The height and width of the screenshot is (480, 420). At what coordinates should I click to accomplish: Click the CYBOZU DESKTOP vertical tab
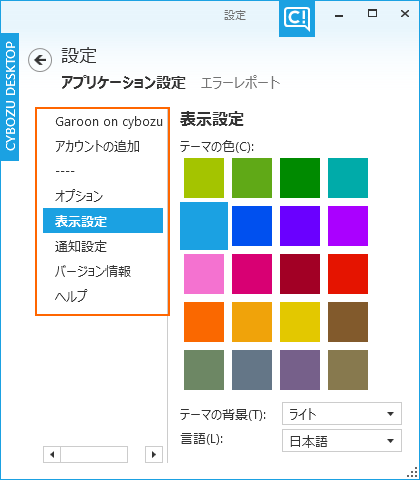[x=10, y=96]
